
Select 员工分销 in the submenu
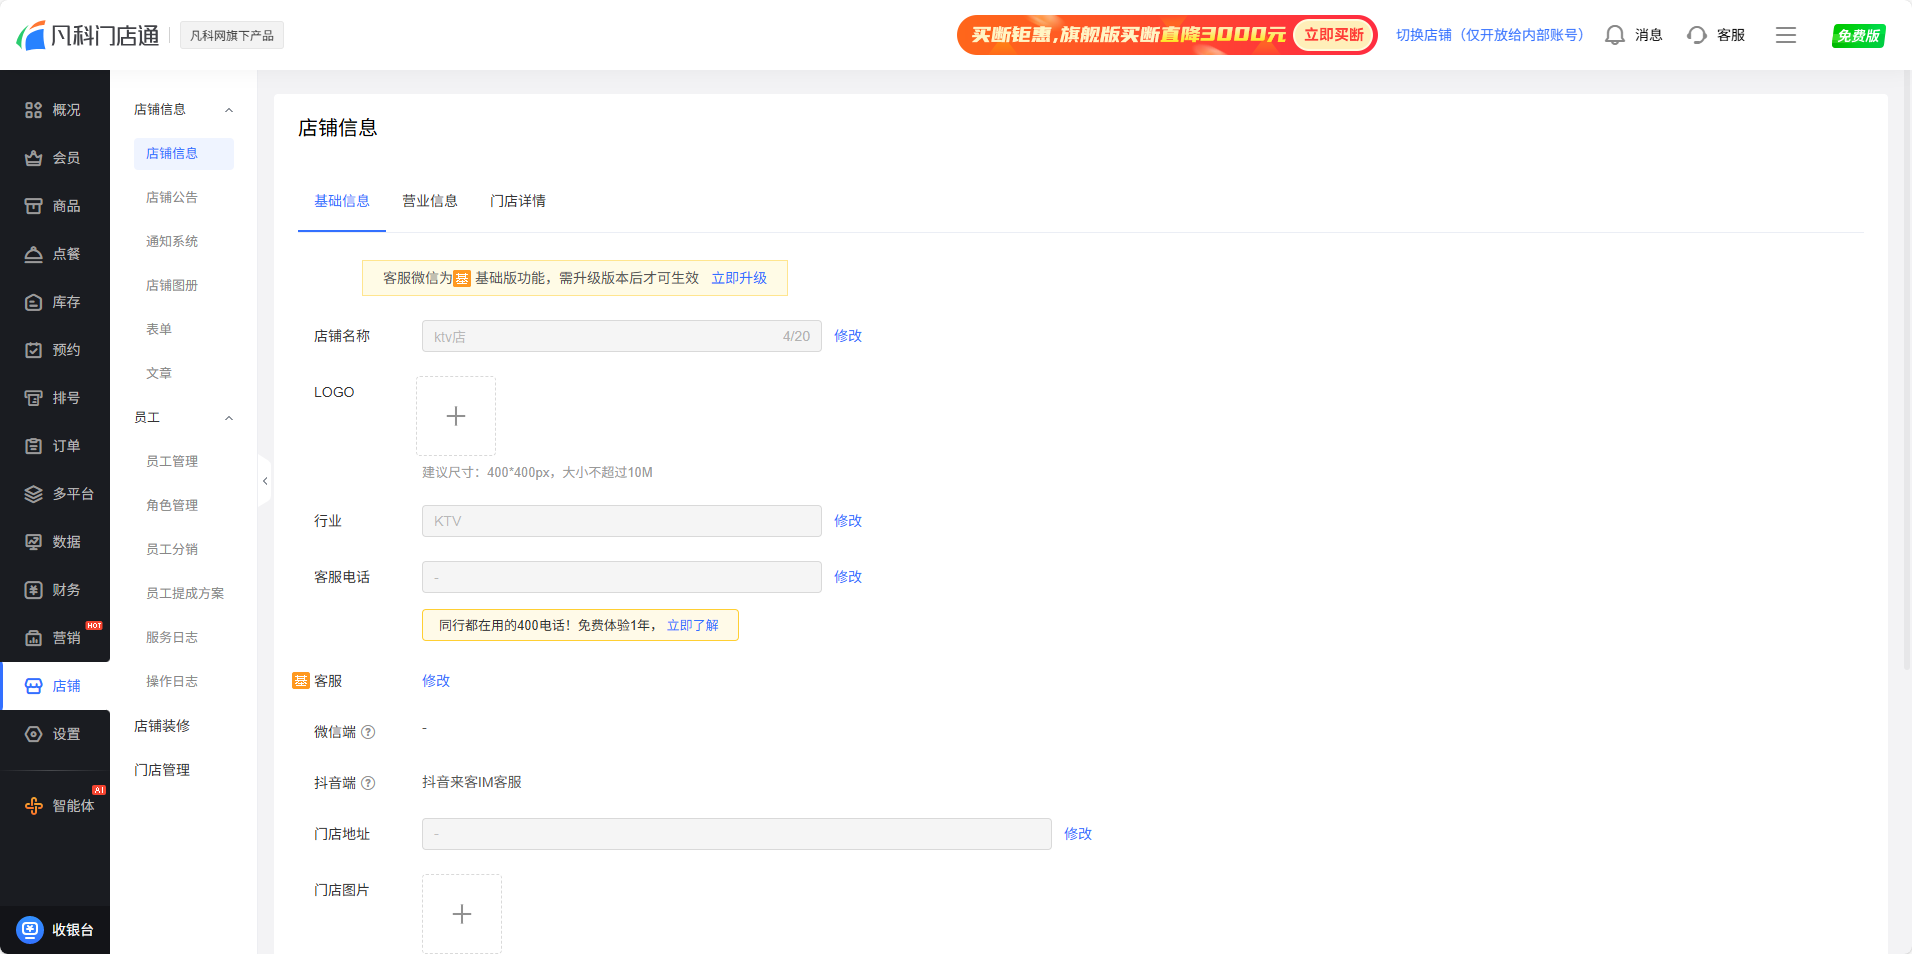pos(172,550)
